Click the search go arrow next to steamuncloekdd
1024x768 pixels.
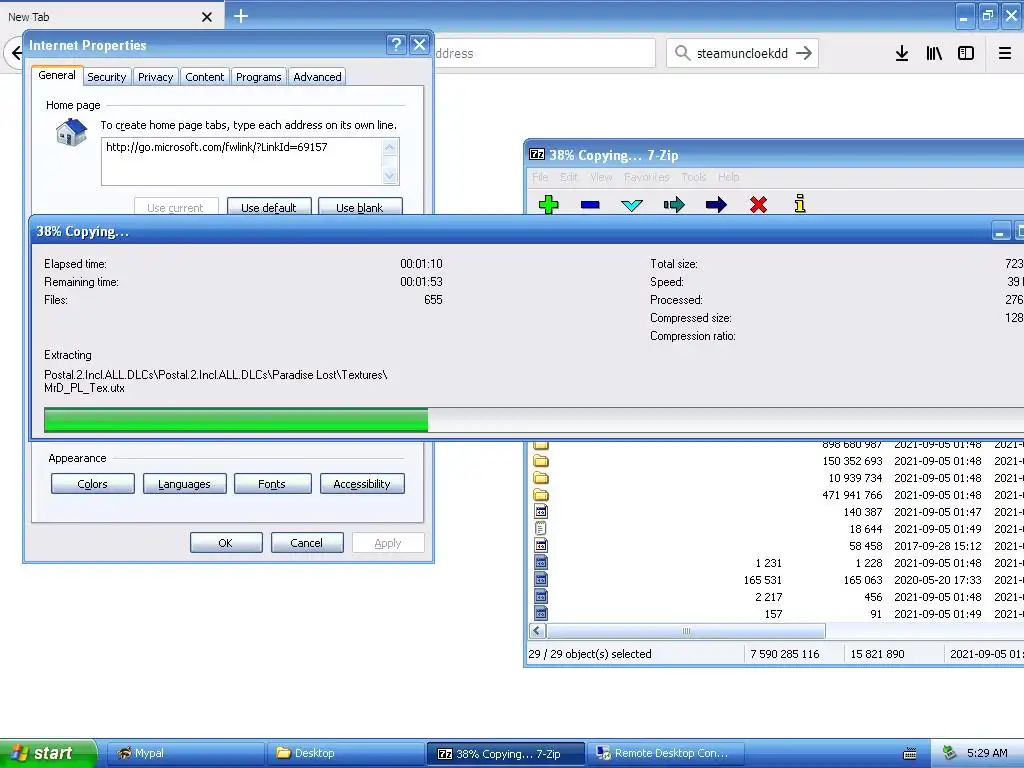804,53
